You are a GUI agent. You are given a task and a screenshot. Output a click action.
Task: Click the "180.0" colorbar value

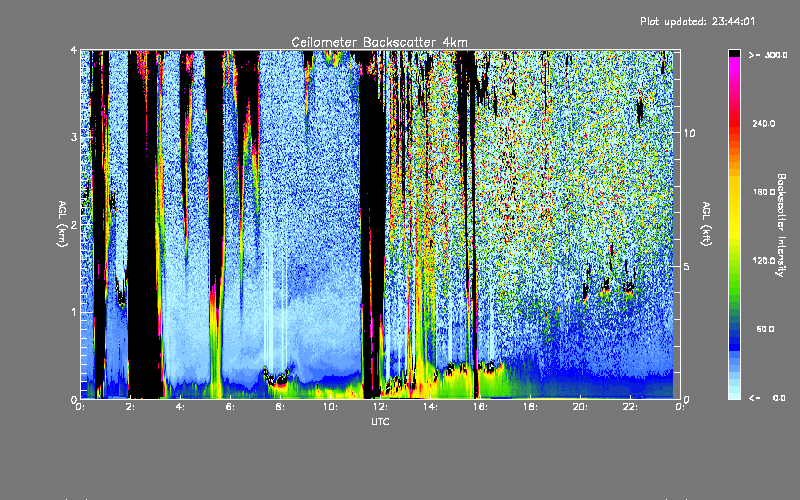tap(764, 192)
